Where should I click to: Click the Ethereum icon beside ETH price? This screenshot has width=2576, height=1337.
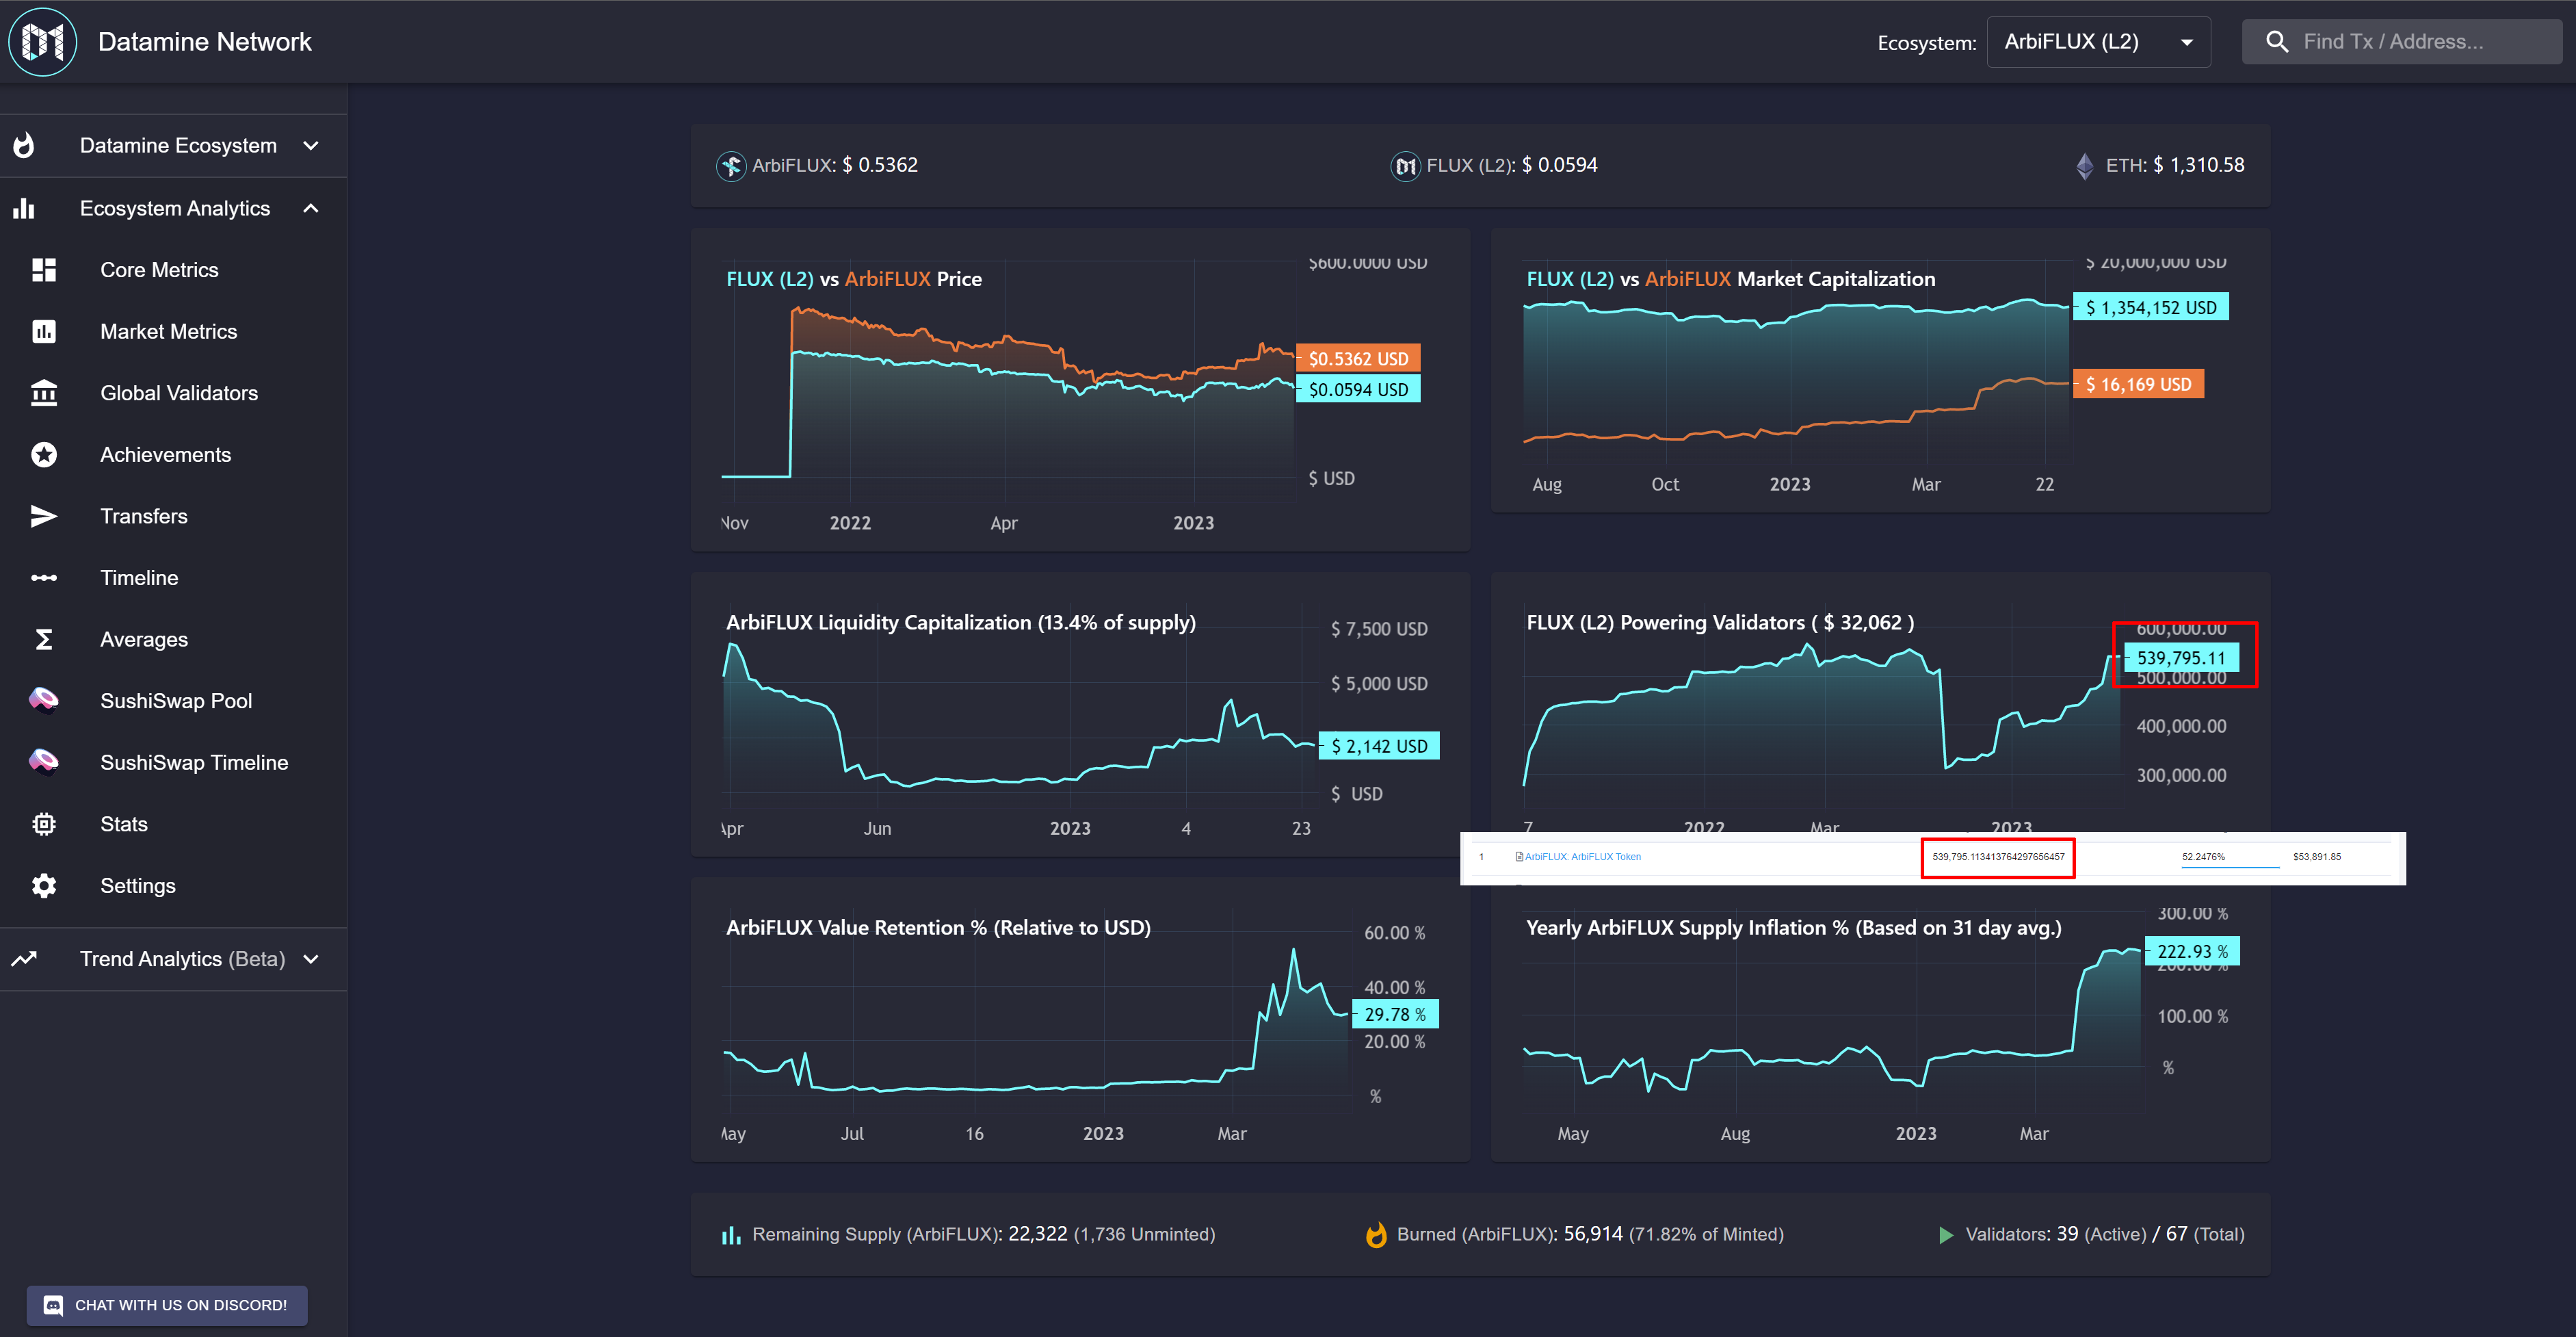[2085, 166]
